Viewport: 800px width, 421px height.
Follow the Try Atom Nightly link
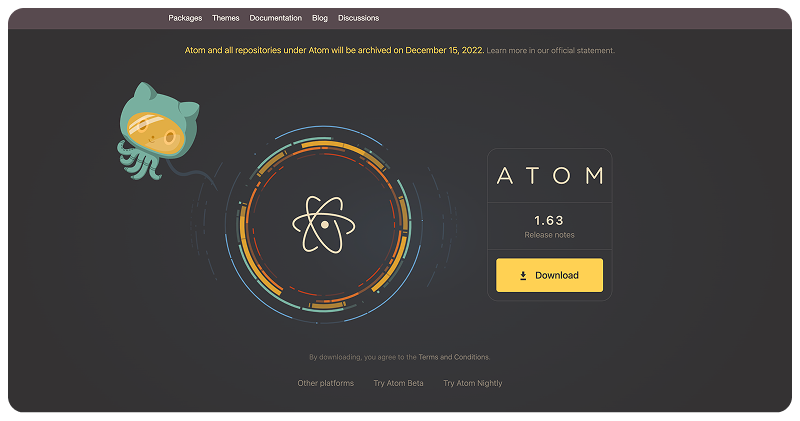[472, 383]
